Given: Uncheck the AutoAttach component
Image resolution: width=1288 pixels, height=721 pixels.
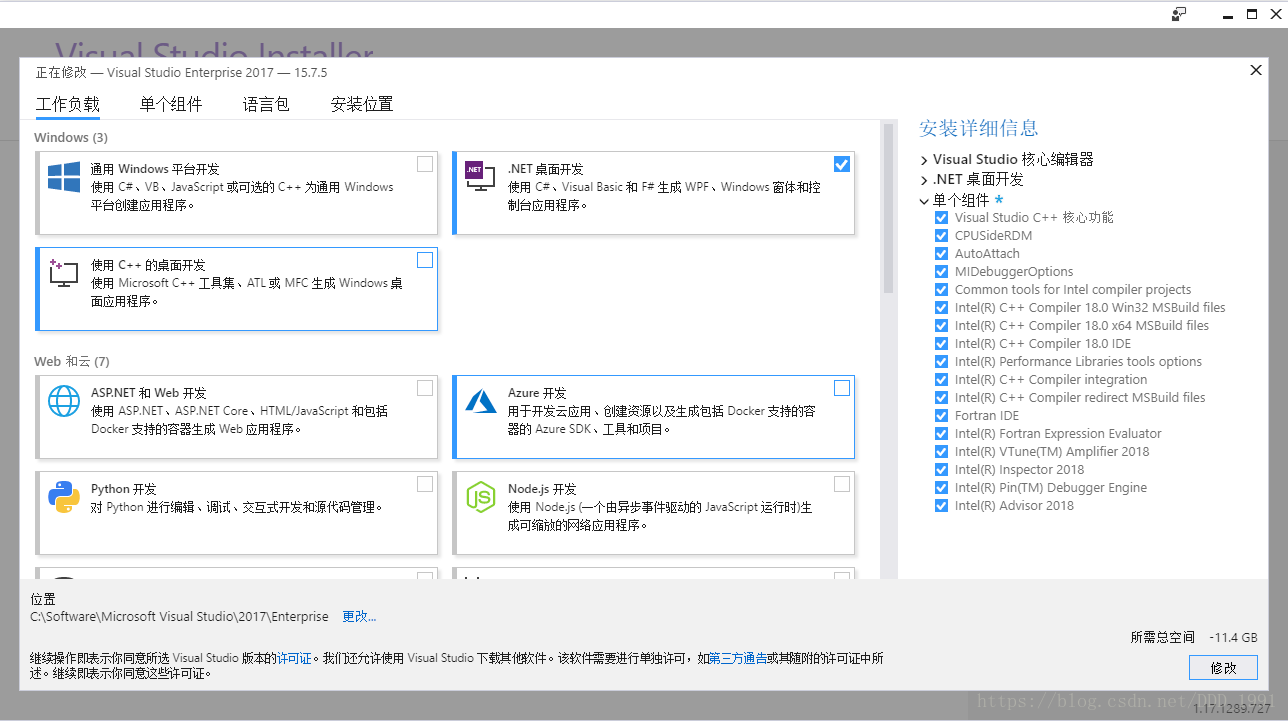Looking at the screenshot, I should point(941,254).
